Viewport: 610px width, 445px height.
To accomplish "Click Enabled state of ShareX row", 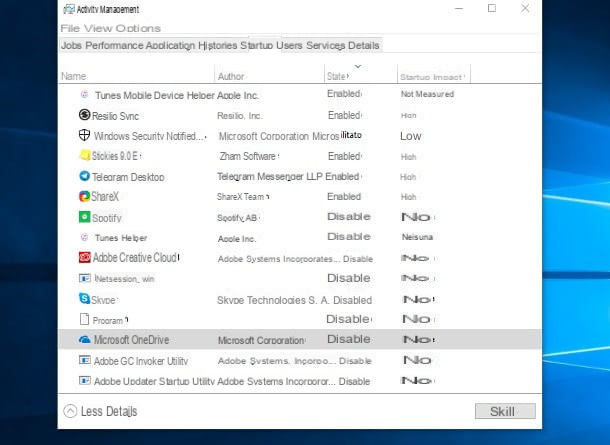I will pos(344,196).
